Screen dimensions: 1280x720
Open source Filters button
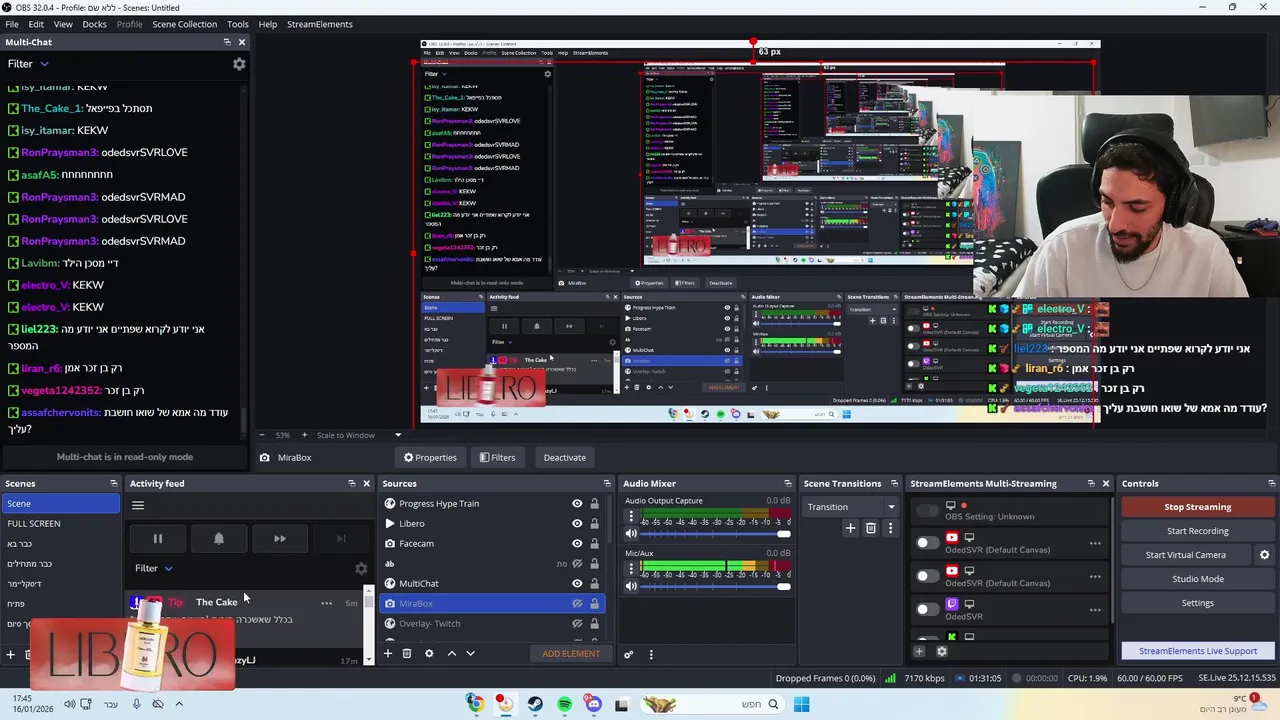pos(497,458)
